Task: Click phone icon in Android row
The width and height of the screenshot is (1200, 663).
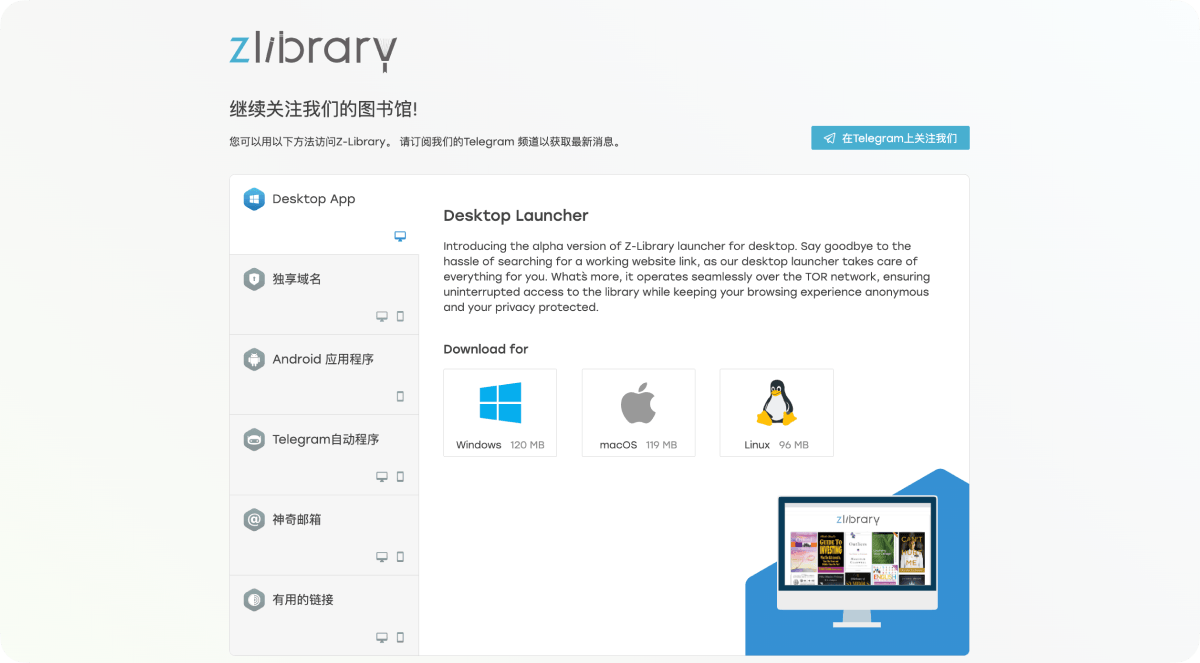Action: point(400,396)
